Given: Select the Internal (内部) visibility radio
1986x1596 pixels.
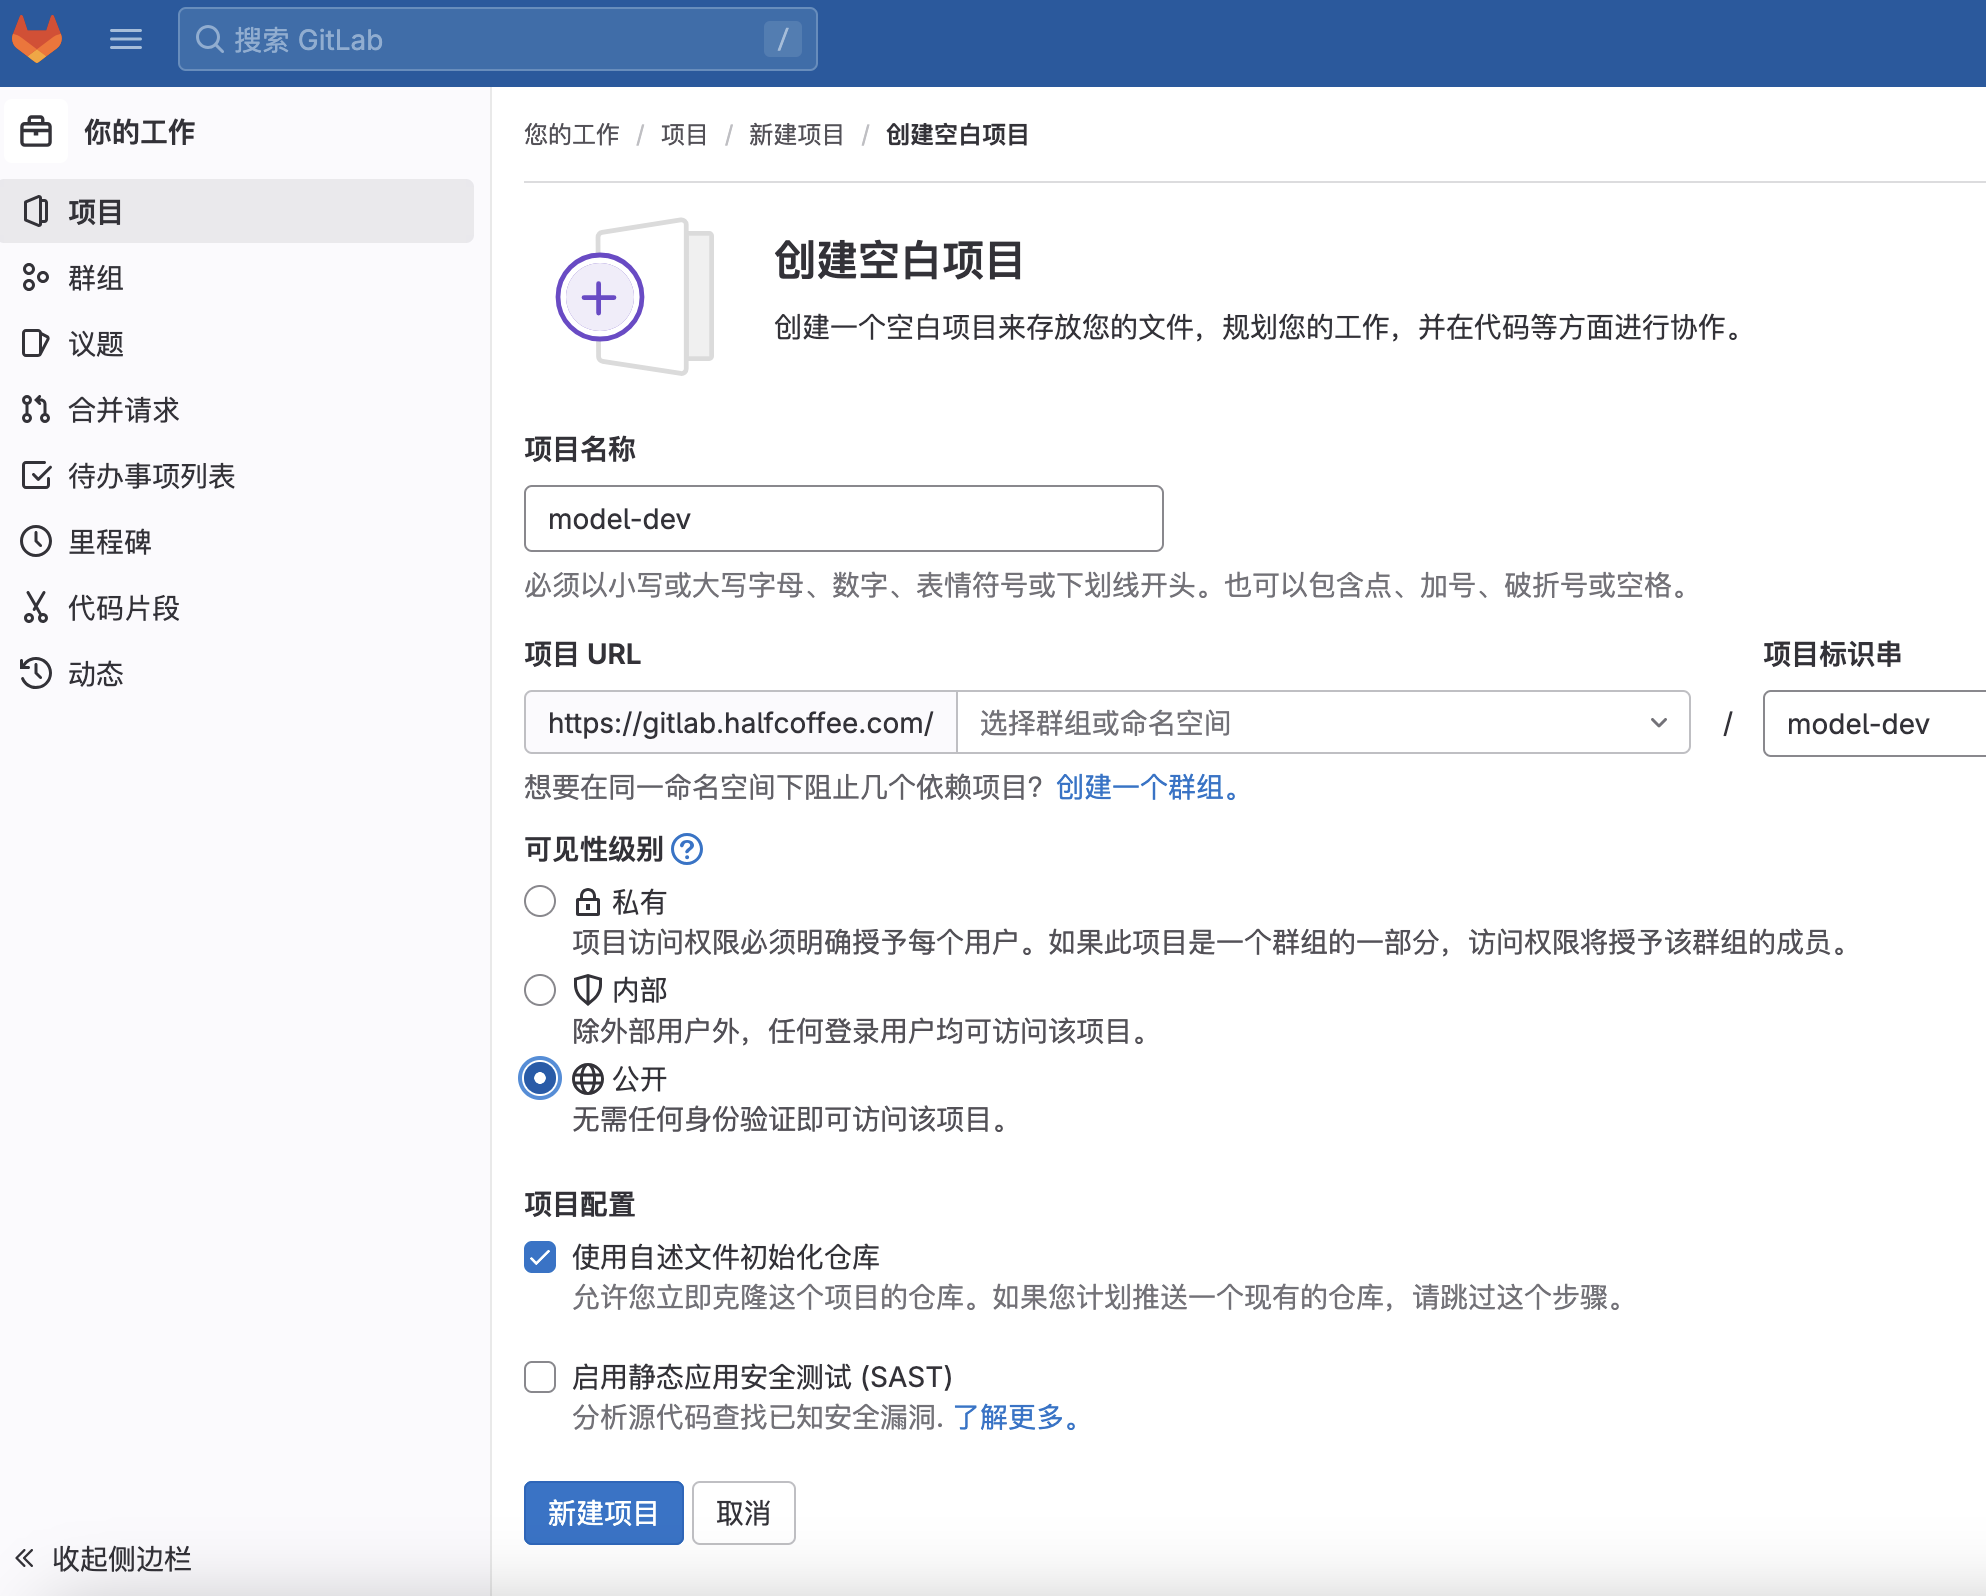Looking at the screenshot, I should (540, 990).
